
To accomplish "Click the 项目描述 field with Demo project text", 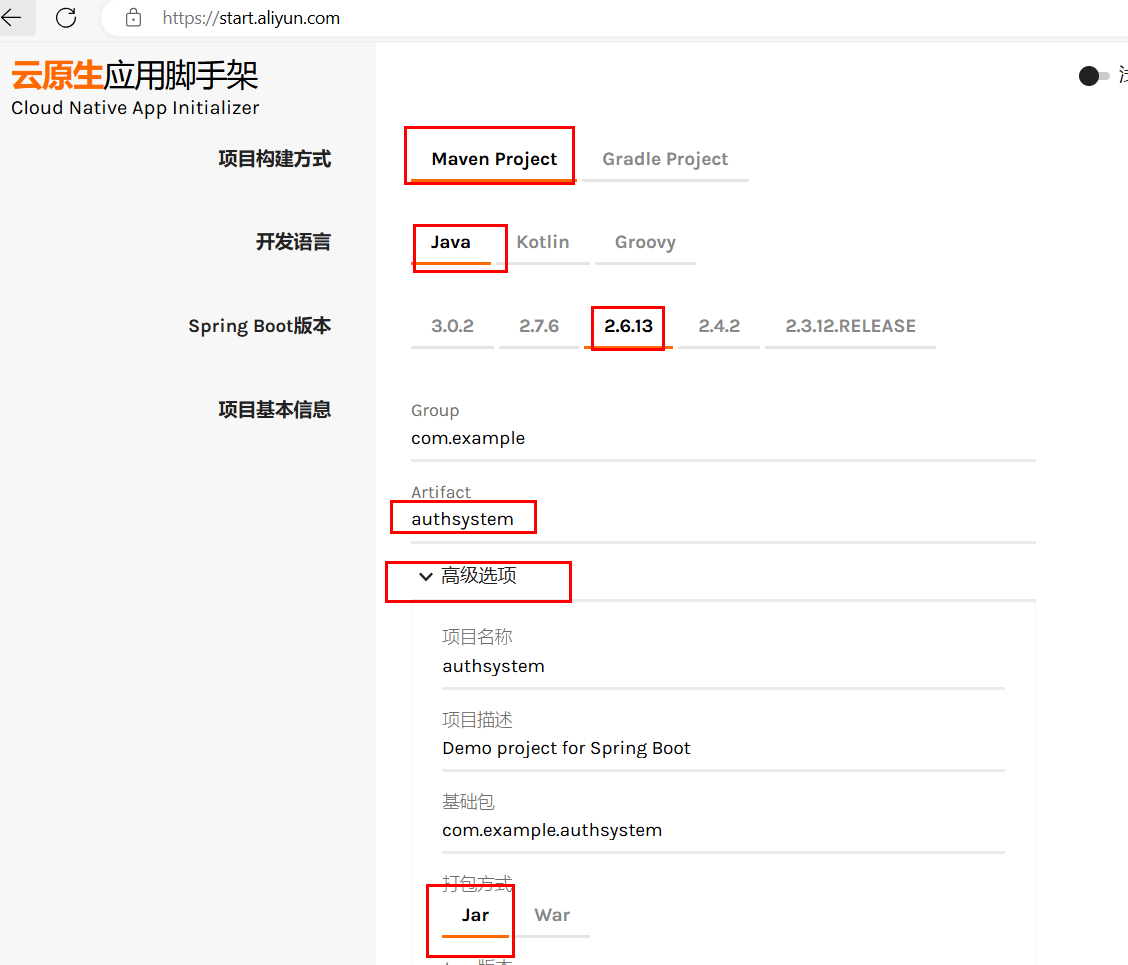I will pos(723,748).
